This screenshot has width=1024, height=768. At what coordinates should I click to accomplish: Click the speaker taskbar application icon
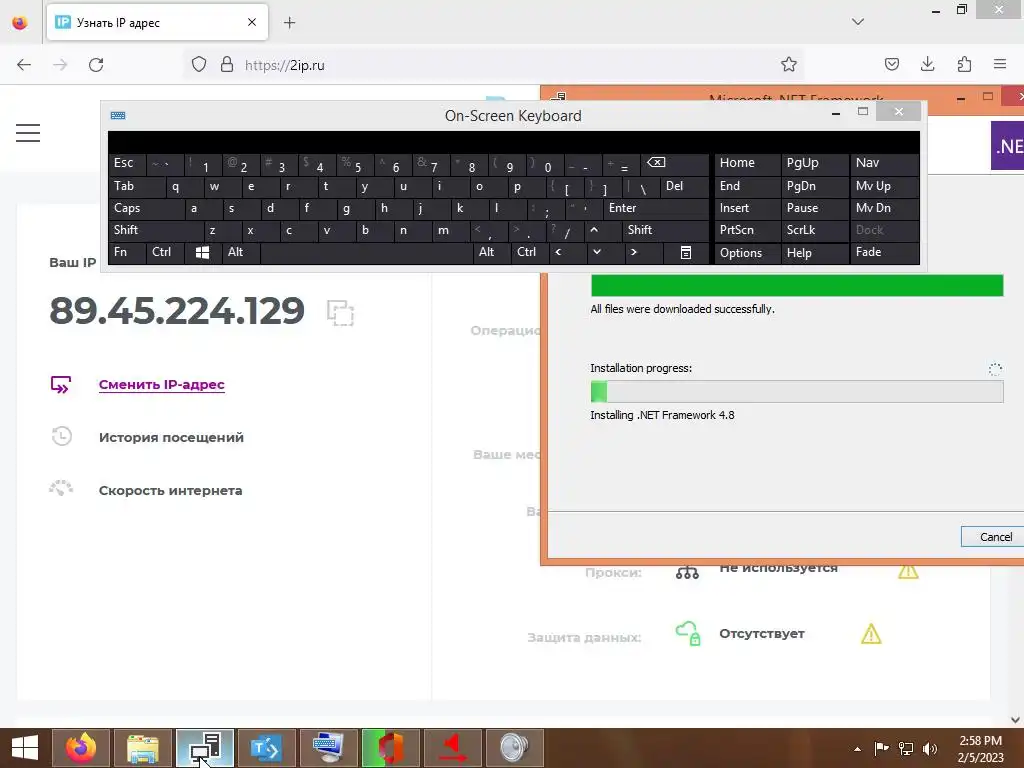coord(515,748)
